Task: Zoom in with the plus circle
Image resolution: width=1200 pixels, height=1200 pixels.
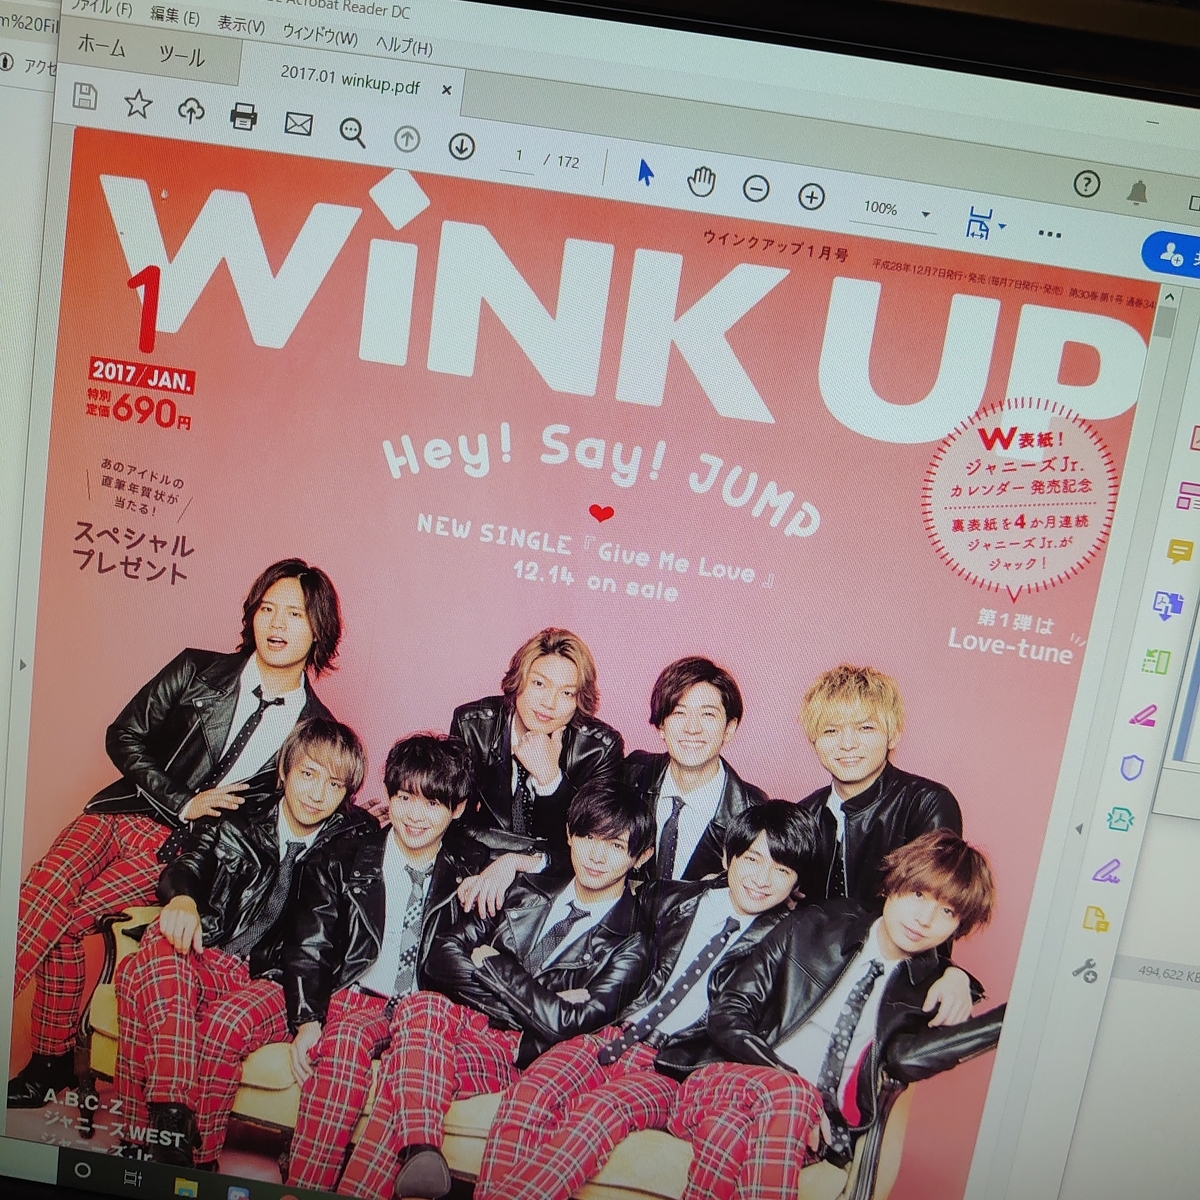Action: click(x=811, y=197)
